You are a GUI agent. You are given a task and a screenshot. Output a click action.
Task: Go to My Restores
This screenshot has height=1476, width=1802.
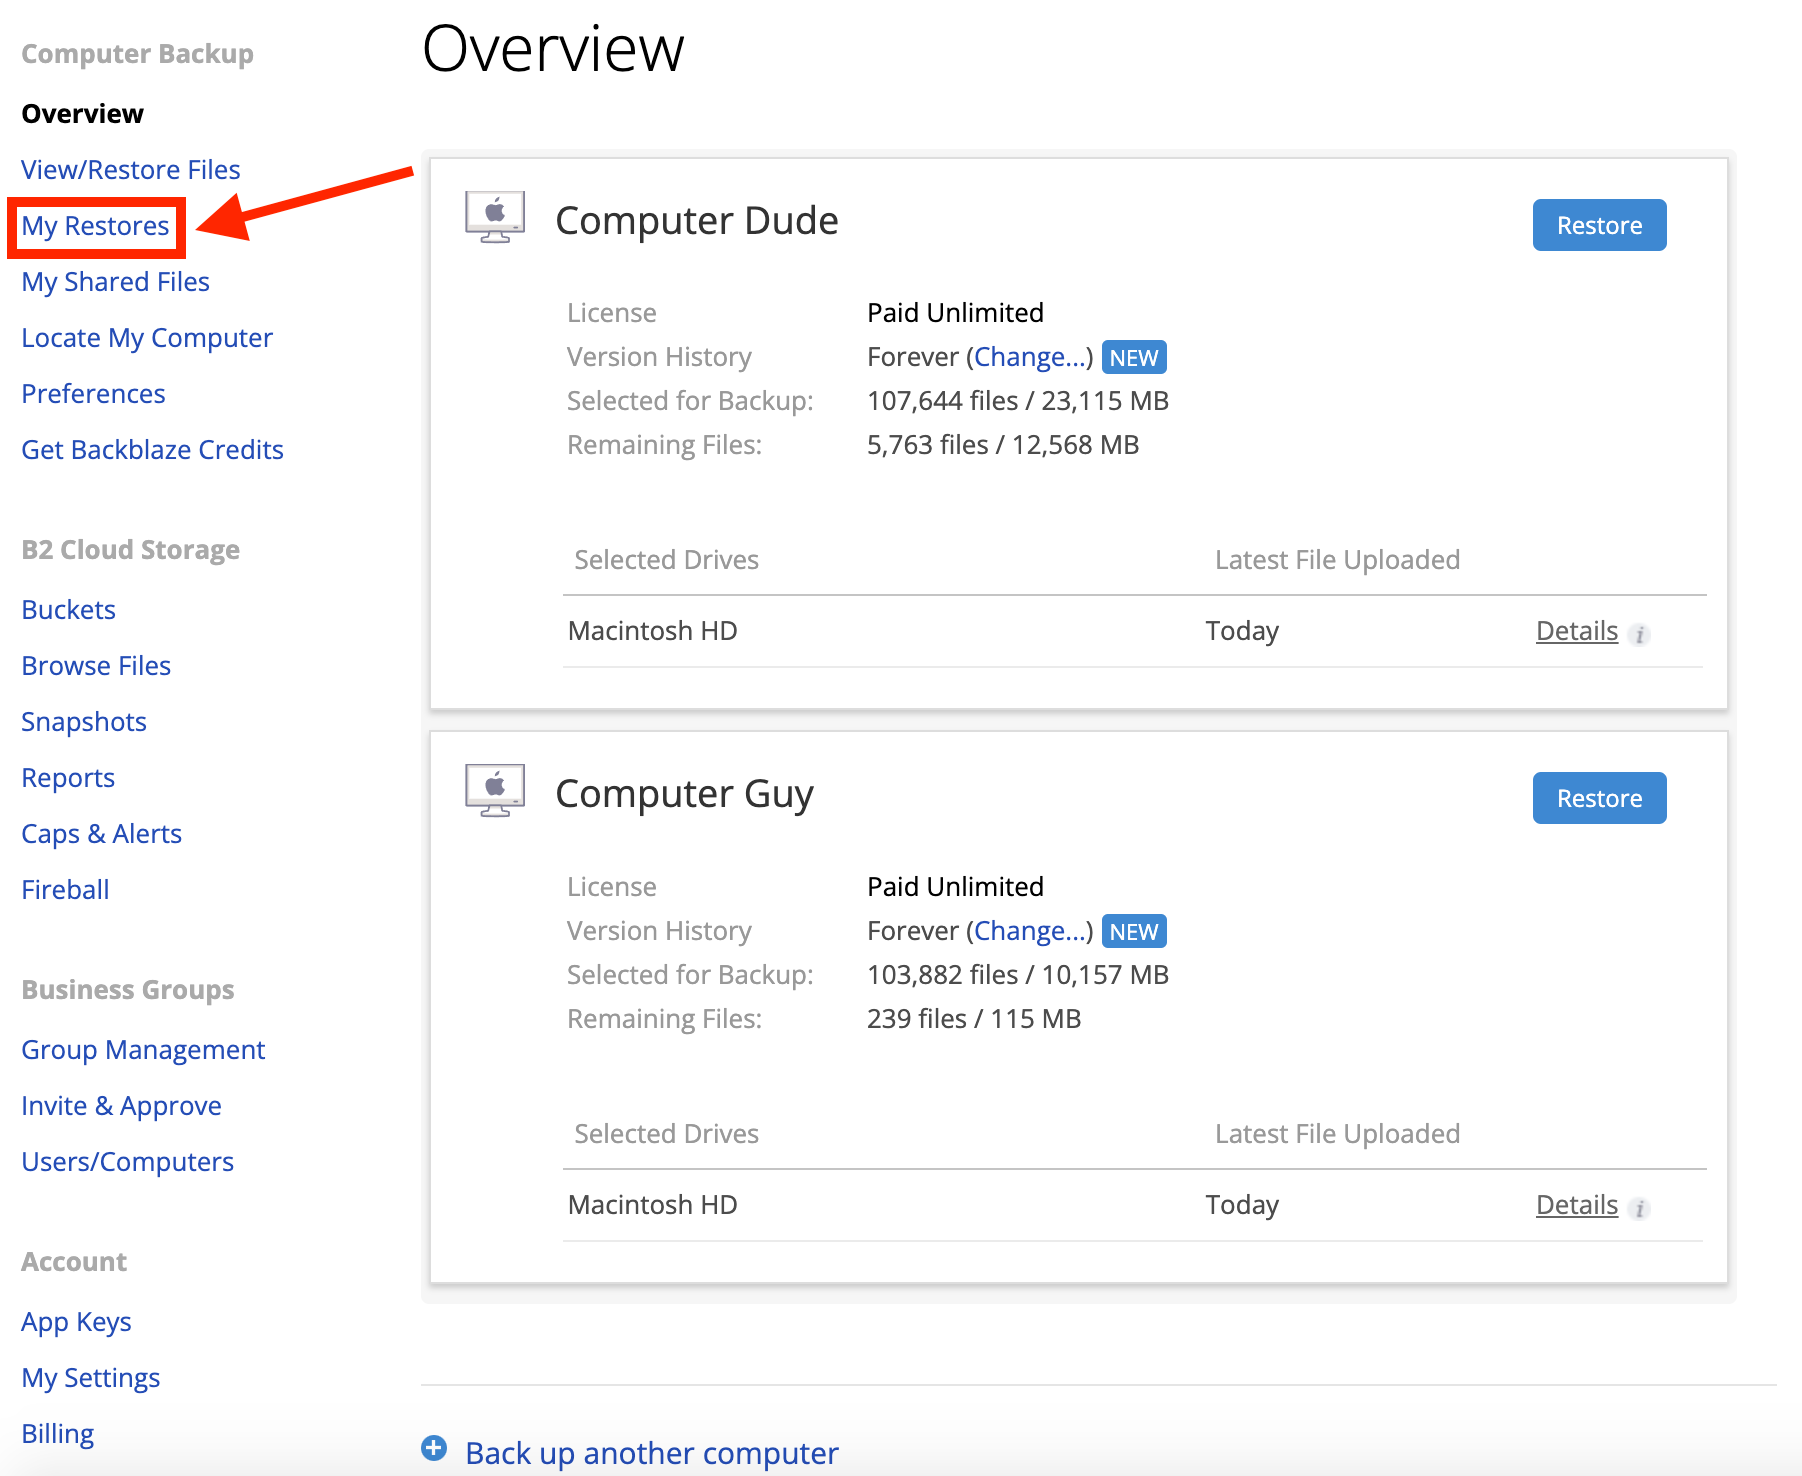tap(96, 226)
